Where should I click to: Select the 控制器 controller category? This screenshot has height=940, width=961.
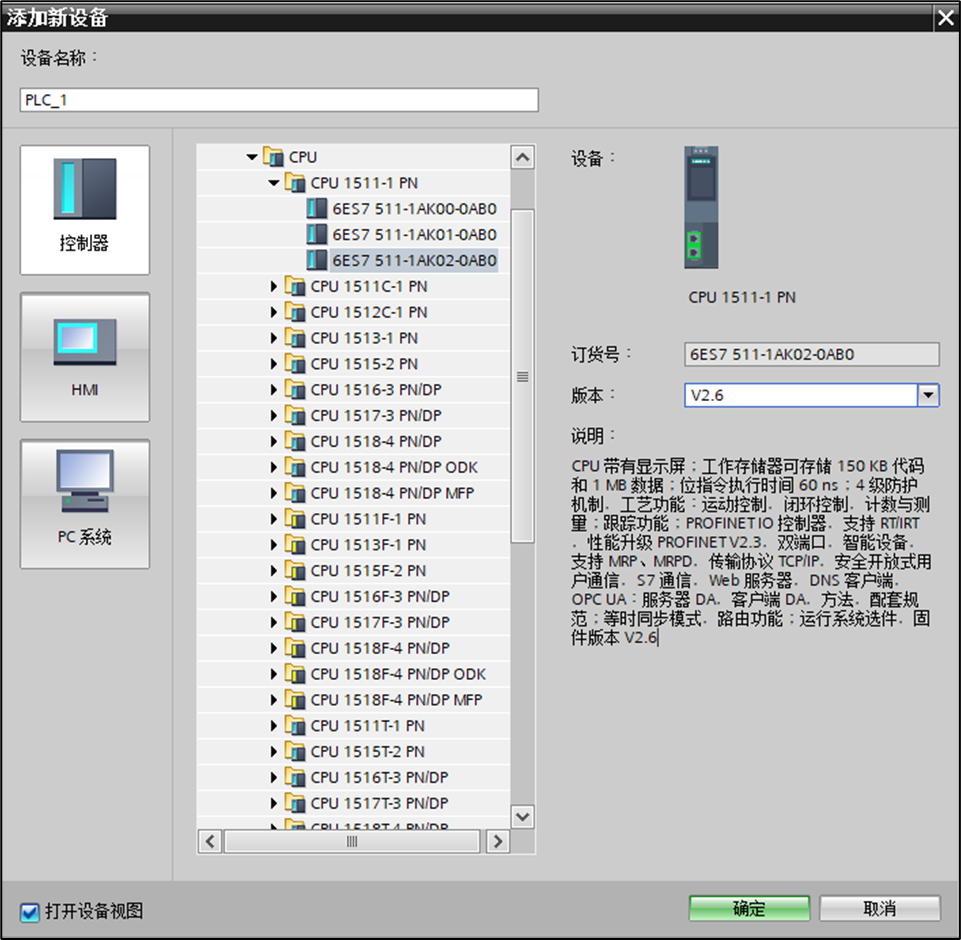[85, 210]
